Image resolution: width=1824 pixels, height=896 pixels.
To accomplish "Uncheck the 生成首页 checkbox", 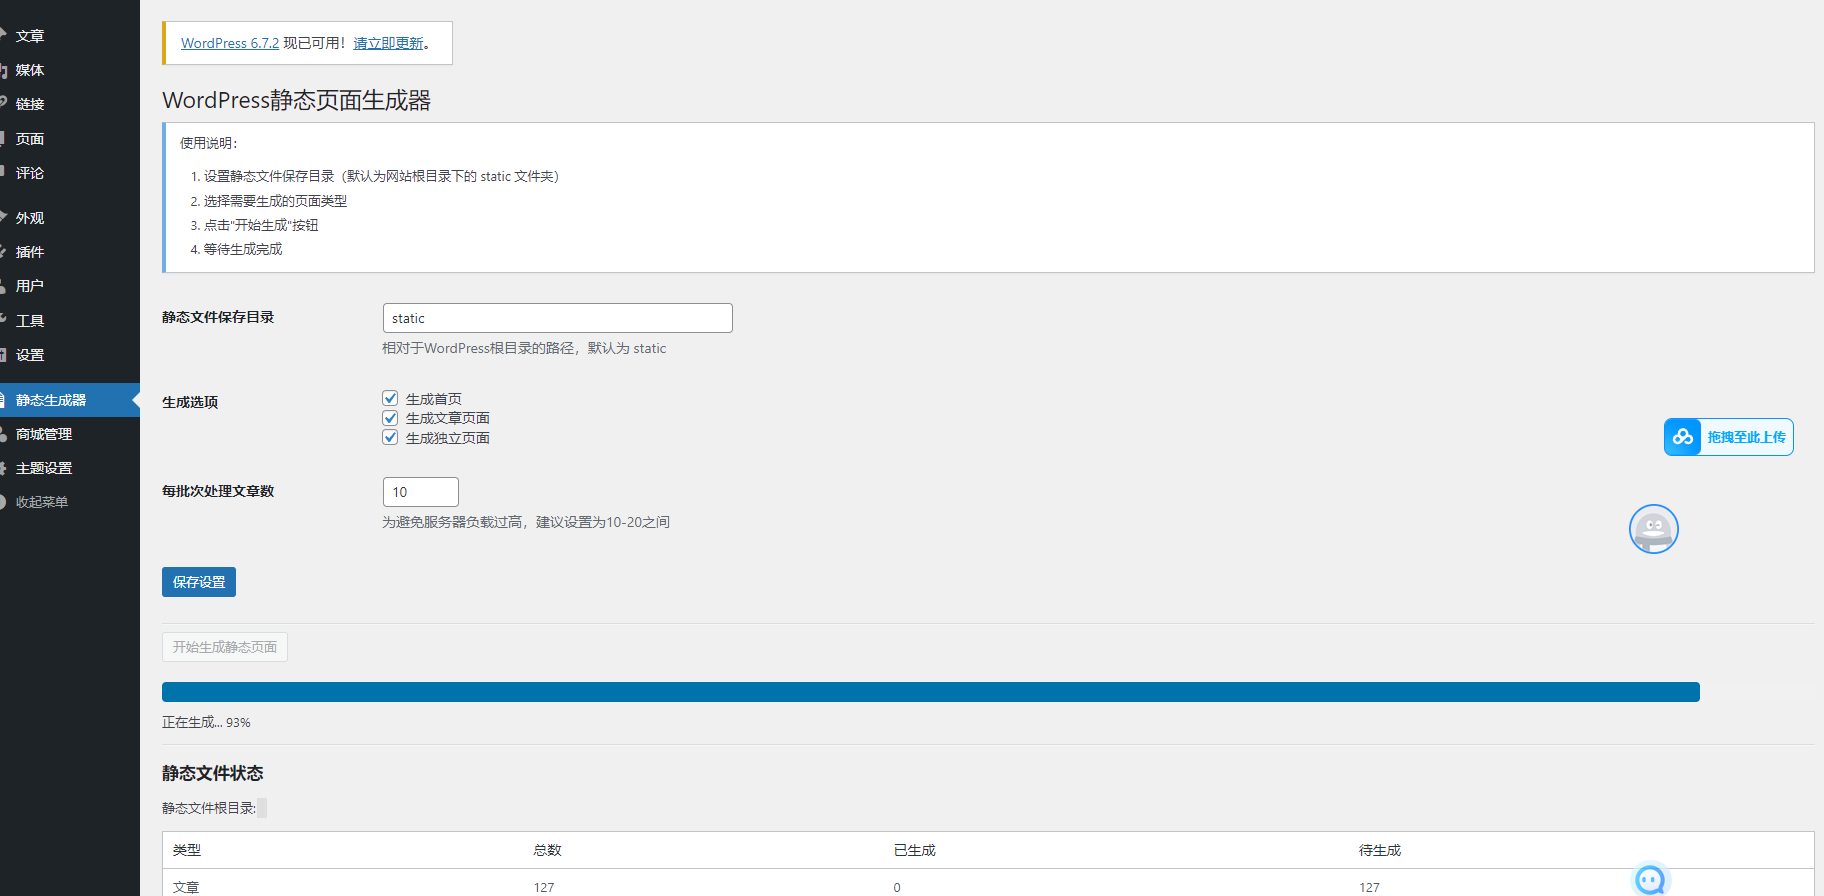I will click(x=390, y=398).
